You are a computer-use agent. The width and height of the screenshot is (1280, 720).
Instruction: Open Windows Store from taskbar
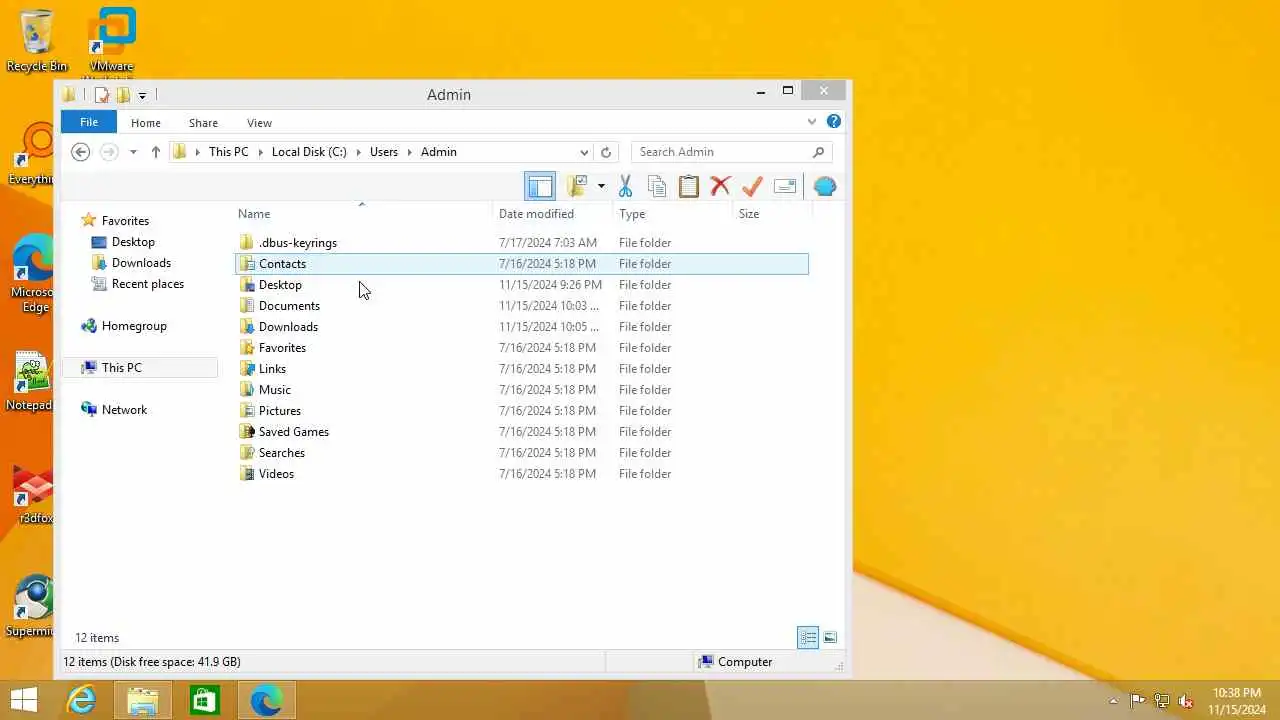[x=204, y=700]
